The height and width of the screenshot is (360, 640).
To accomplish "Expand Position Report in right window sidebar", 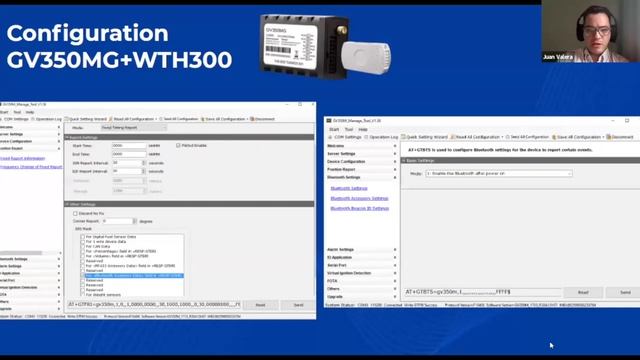I will 362,169.
